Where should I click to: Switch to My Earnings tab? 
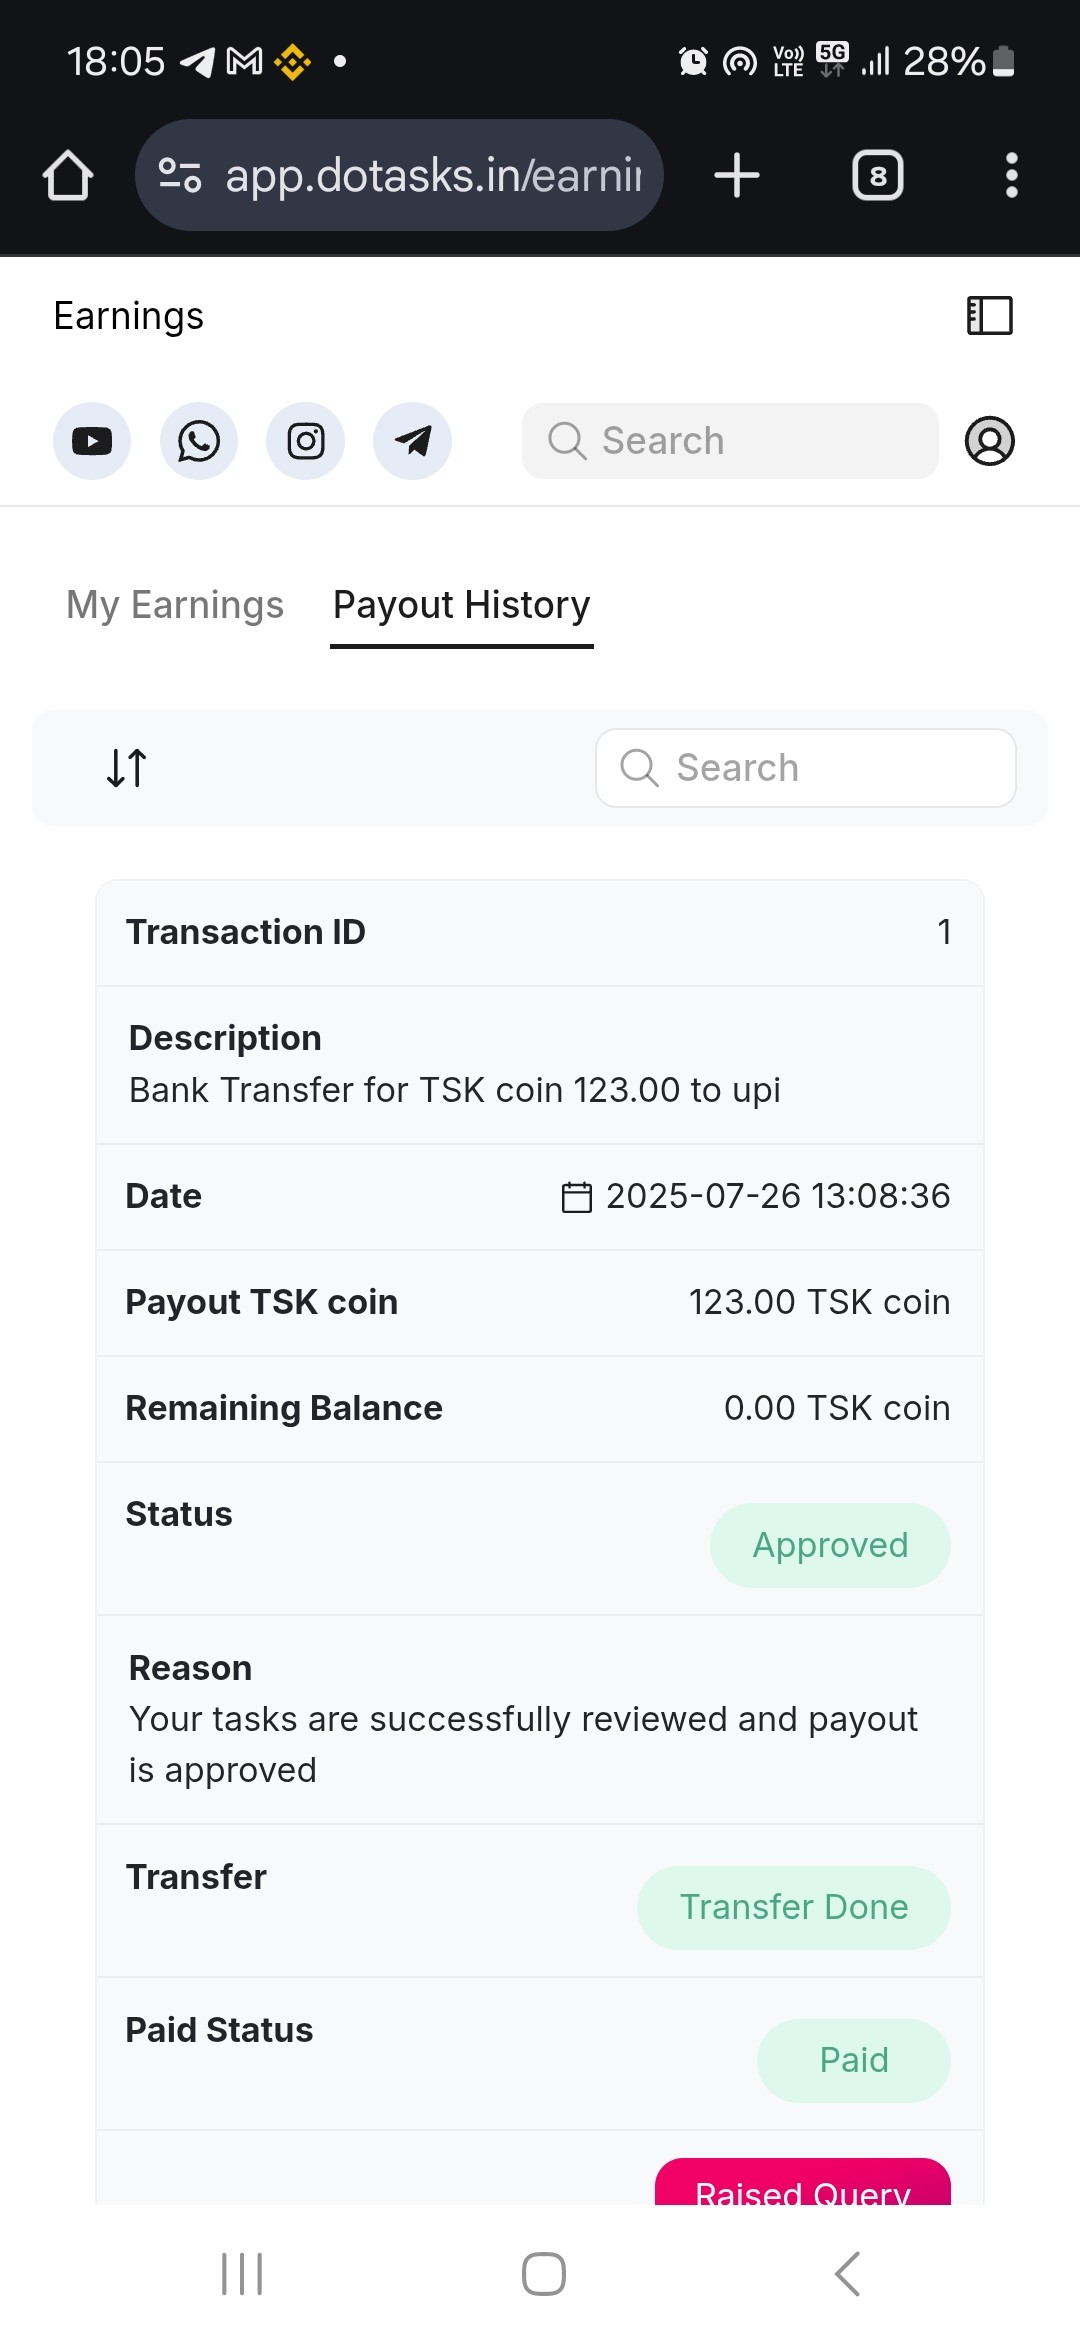coord(175,605)
